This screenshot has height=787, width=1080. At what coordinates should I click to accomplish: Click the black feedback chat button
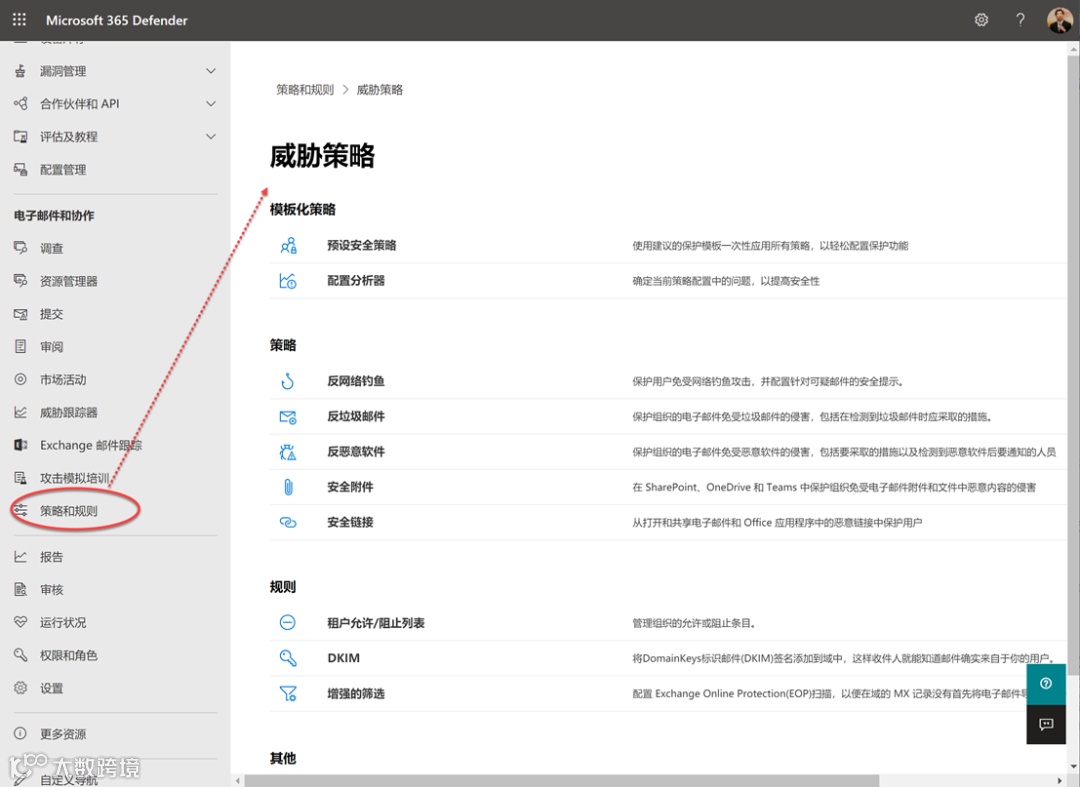(x=1046, y=724)
